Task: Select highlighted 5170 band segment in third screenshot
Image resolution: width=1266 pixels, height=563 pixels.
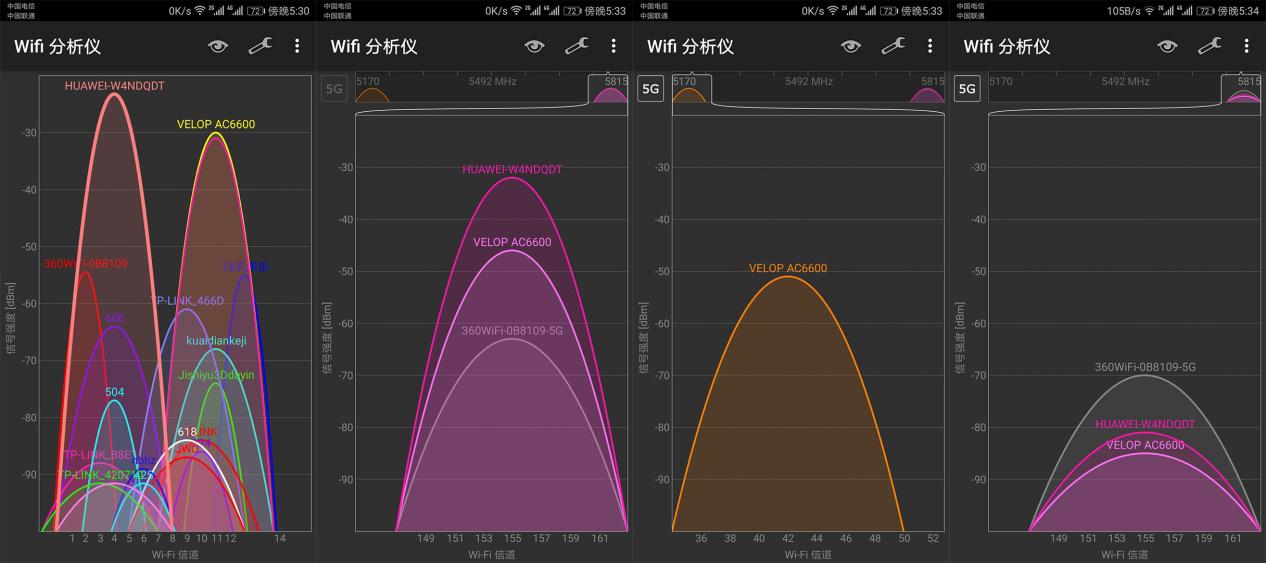Action: (x=690, y=89)
